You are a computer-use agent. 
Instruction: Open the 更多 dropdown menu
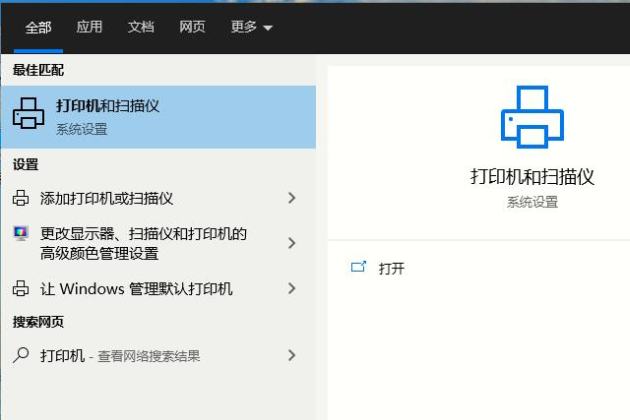tap(252, 27)
